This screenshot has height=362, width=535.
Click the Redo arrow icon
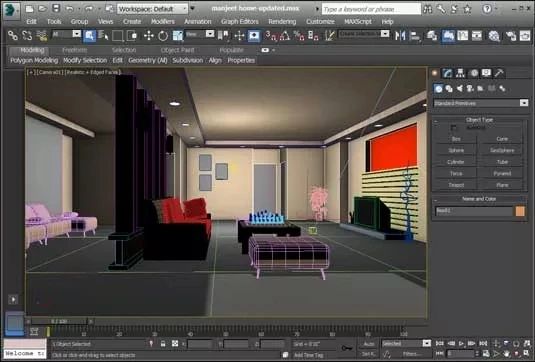coord(89,9)
